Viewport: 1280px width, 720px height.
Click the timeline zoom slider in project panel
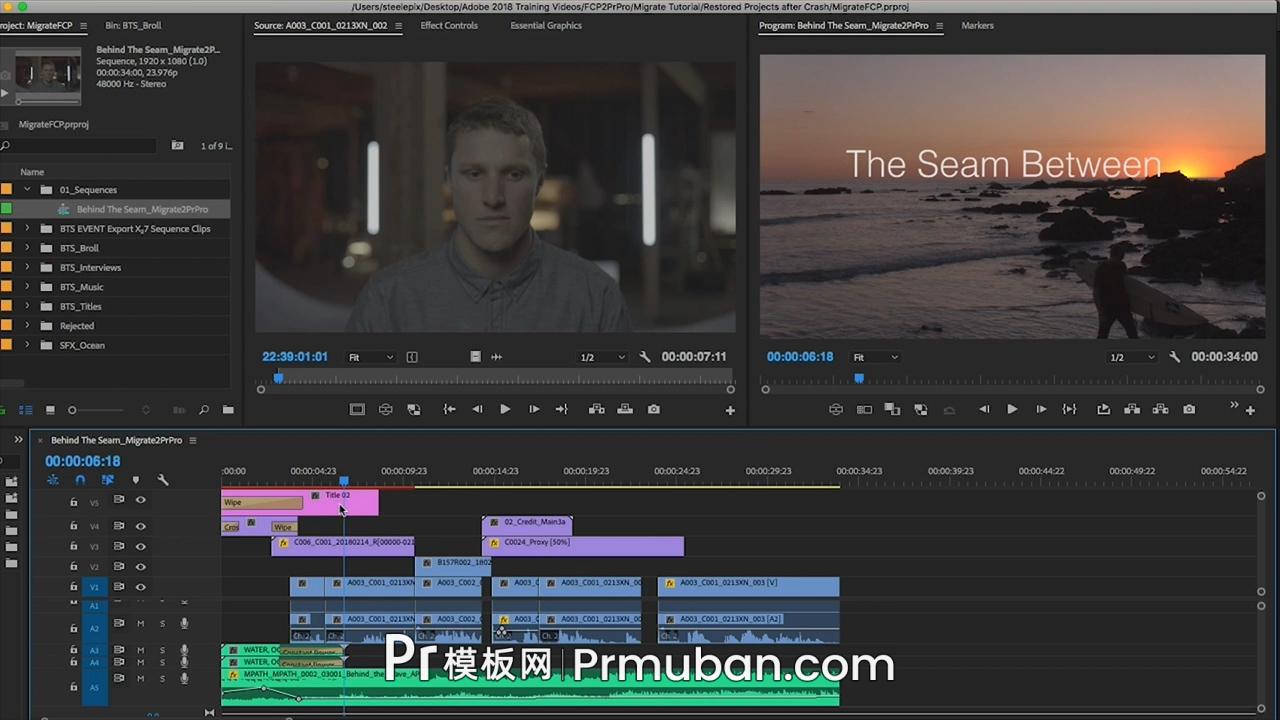pos(72,410)
